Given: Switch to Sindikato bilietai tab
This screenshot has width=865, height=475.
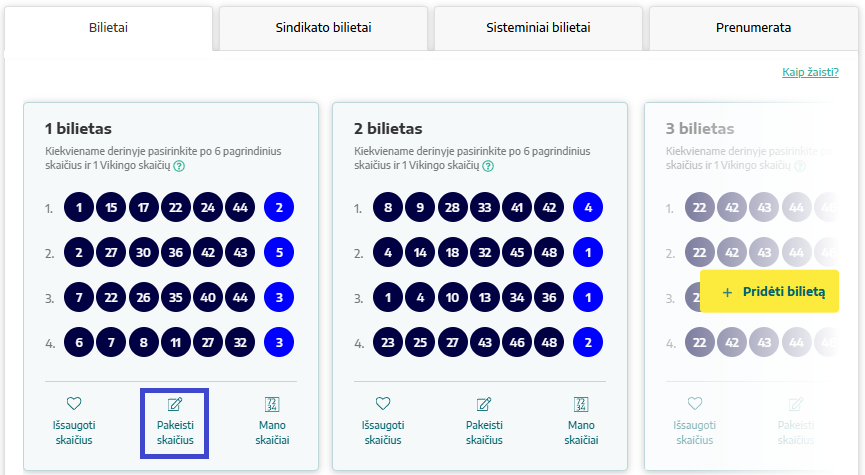Looking at the screenshot, I should point(323,28).
